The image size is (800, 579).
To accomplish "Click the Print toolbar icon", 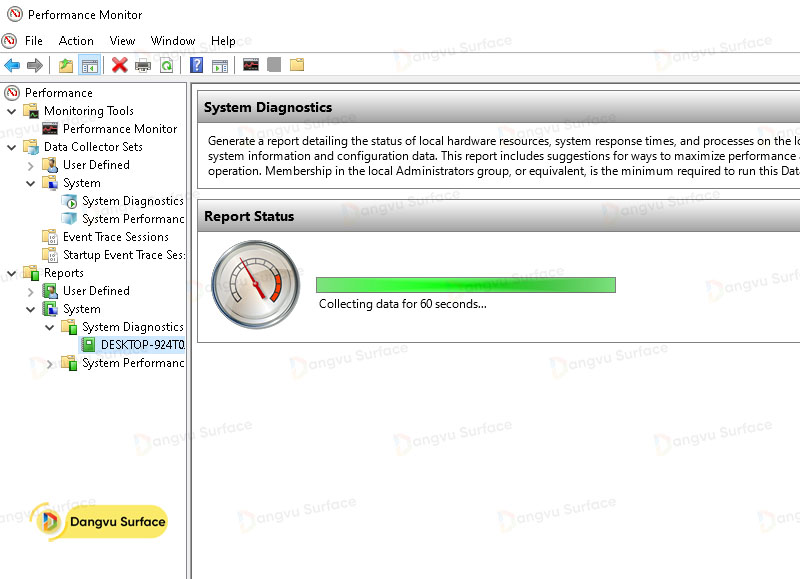I will 143,65.
